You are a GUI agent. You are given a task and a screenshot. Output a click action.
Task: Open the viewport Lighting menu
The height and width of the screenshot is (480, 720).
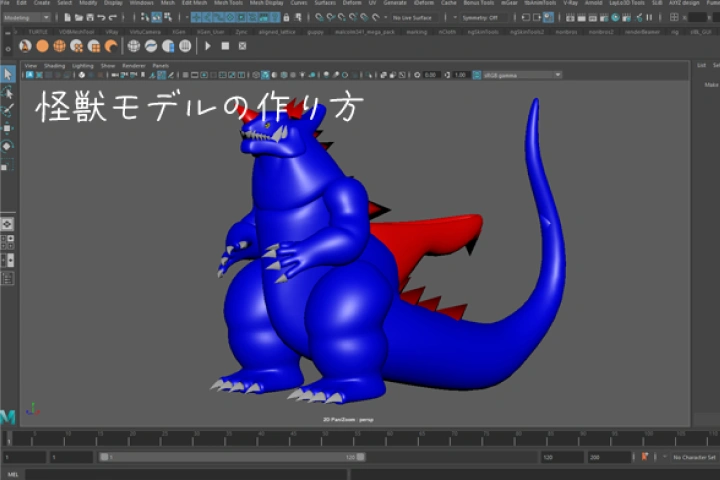83,66
